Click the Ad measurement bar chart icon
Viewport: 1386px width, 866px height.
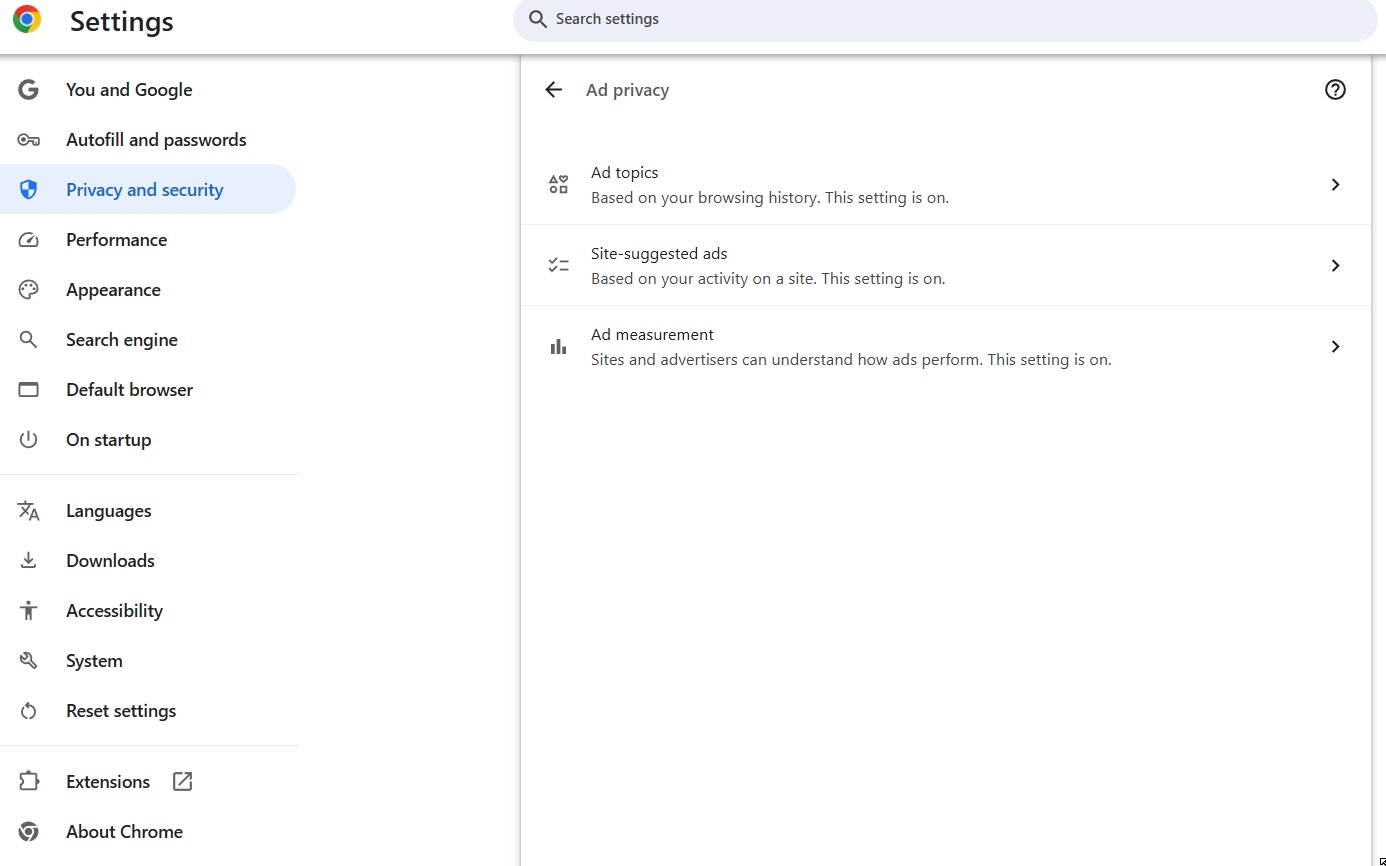point(558,347)
